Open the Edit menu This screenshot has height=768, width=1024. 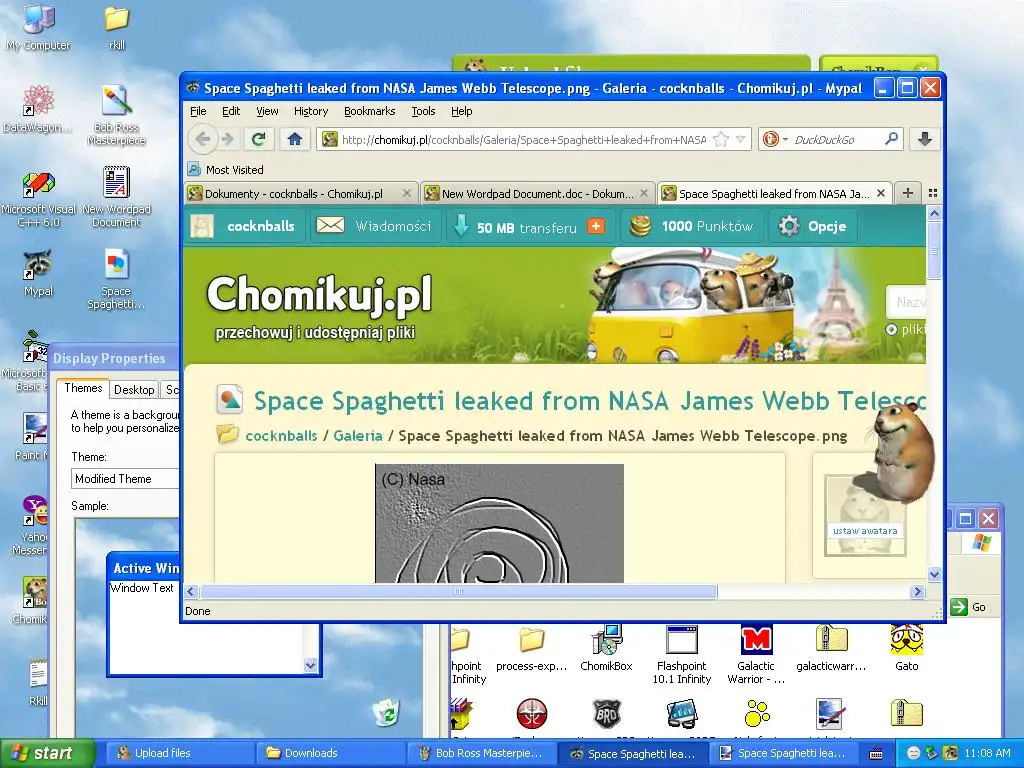[231, 111]
